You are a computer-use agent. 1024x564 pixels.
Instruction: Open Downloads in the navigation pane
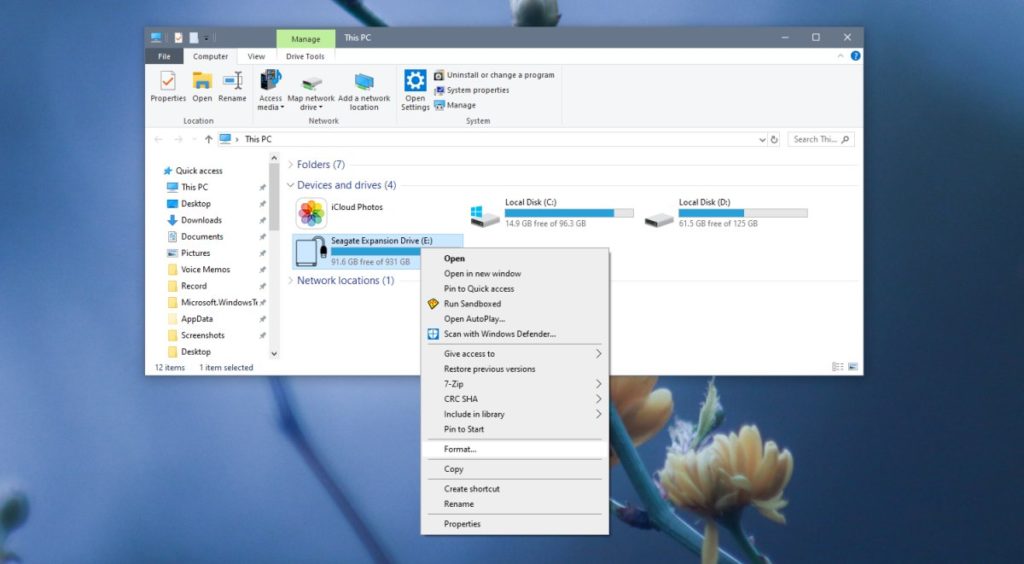pos(201,220)
